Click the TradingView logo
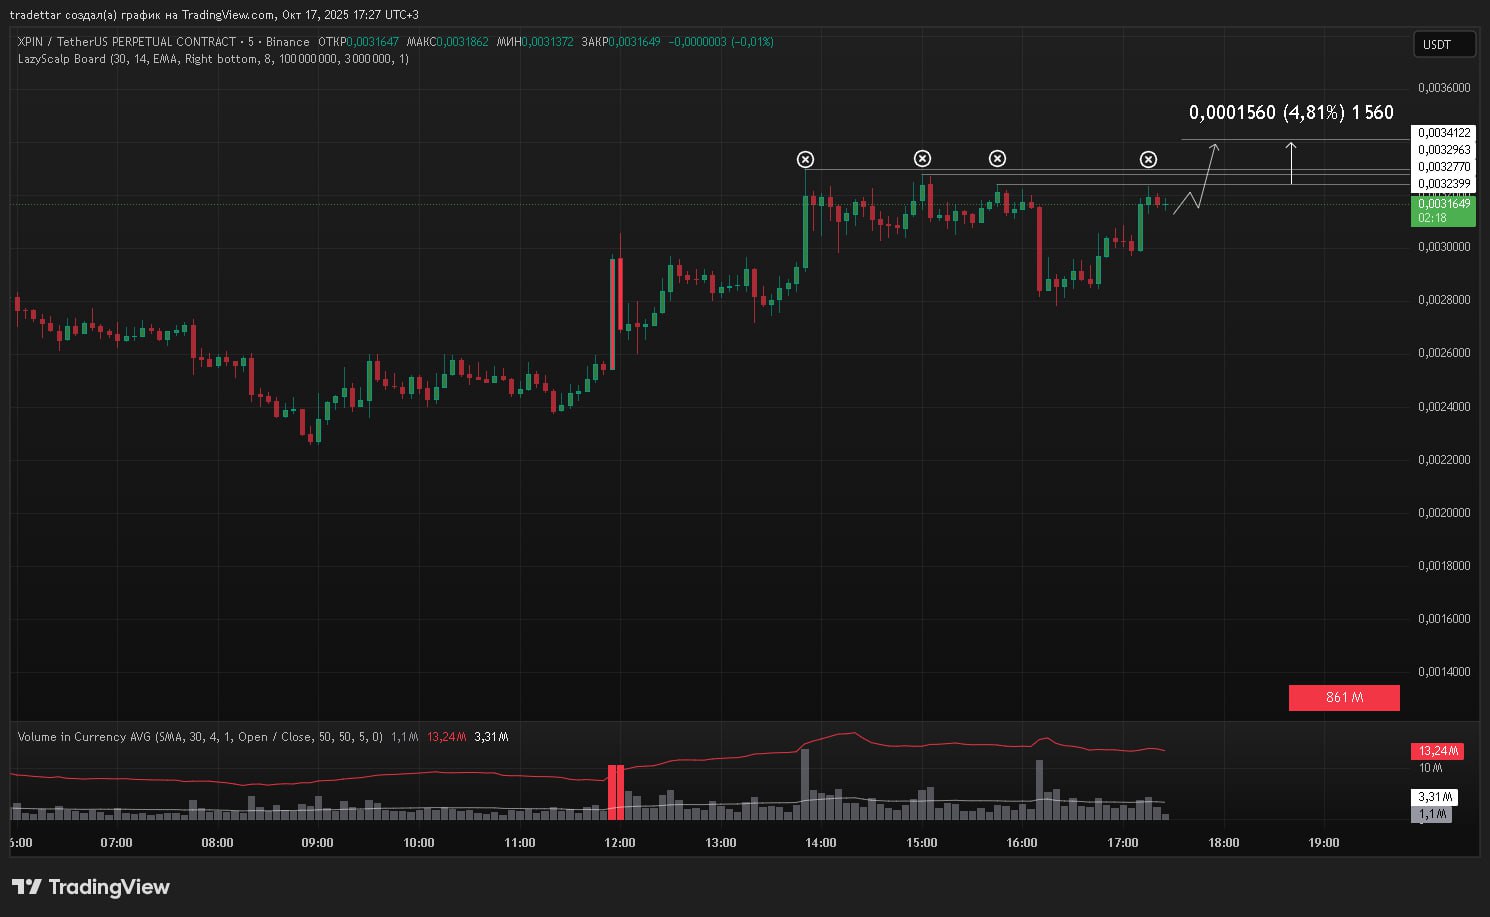Image resolution: width=1490 pixels, height=917 pixels. tap(91, 887)
